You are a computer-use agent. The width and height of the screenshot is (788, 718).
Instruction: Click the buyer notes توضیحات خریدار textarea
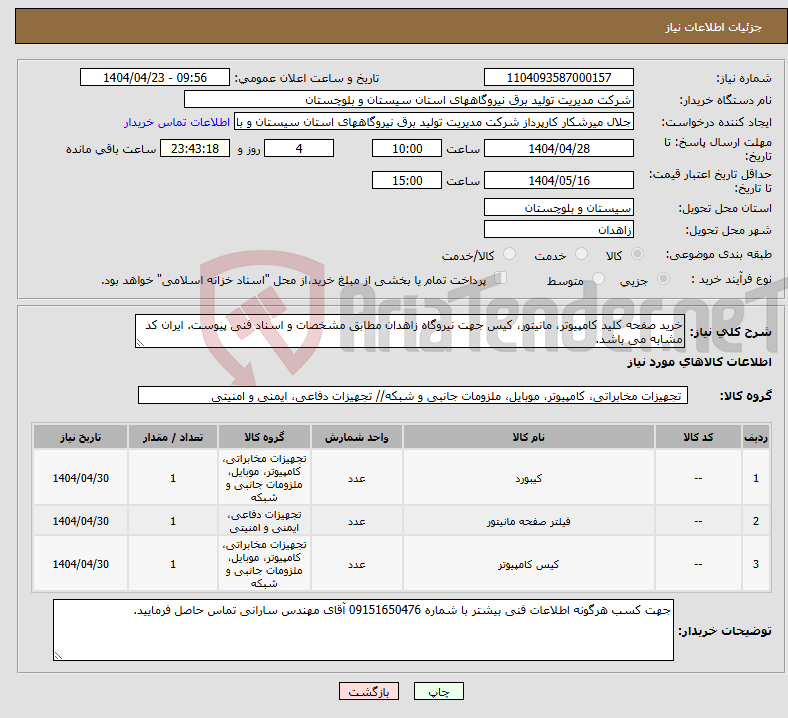363,630
